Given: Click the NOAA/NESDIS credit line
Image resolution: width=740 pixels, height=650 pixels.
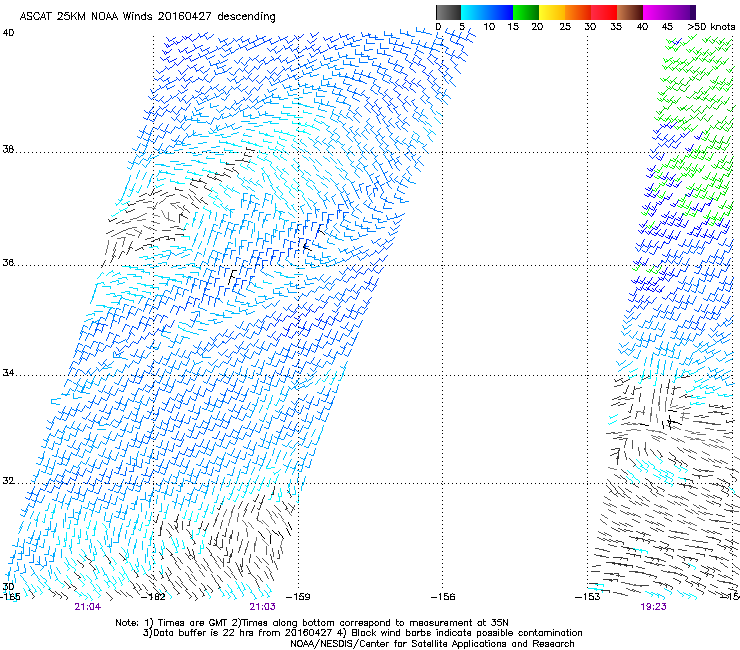Looking at the screenshot, I should tap(432, 644).
